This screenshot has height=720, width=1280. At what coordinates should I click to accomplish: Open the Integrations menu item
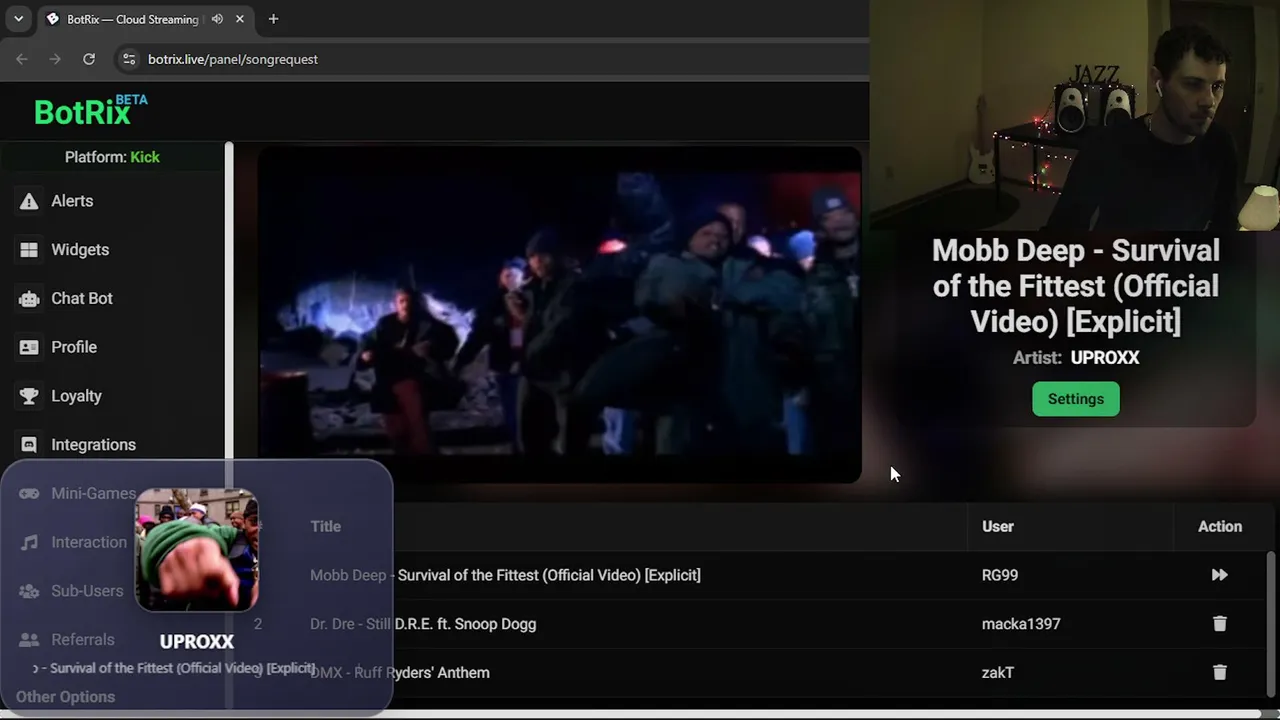pyautogui.click(x=93, y=445)
